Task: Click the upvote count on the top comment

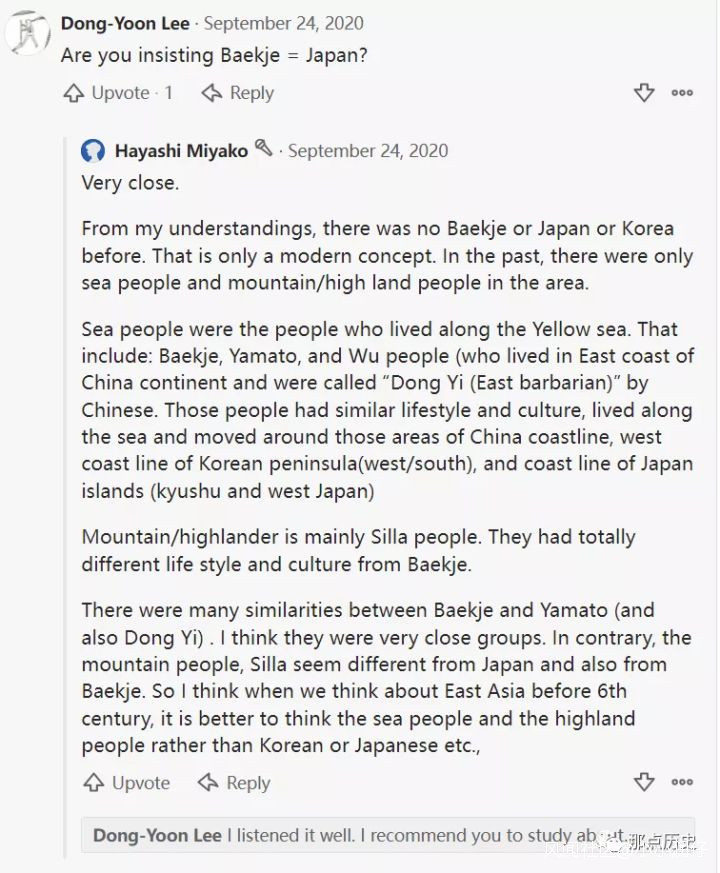Action: [x=169, y=93]
